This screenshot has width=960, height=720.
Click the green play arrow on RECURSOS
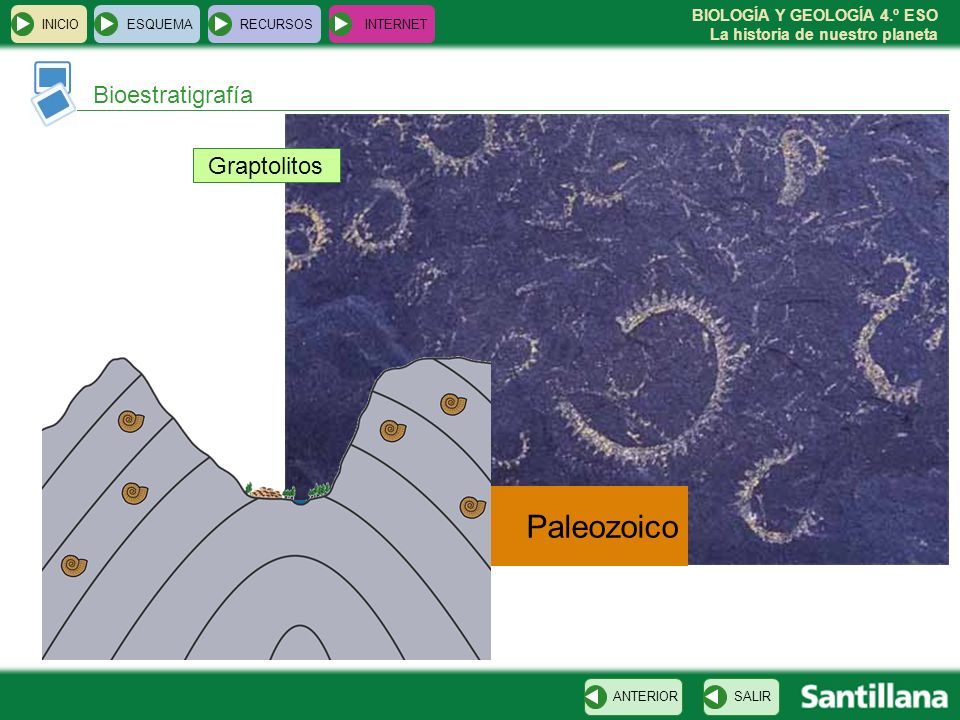(220, 24)
